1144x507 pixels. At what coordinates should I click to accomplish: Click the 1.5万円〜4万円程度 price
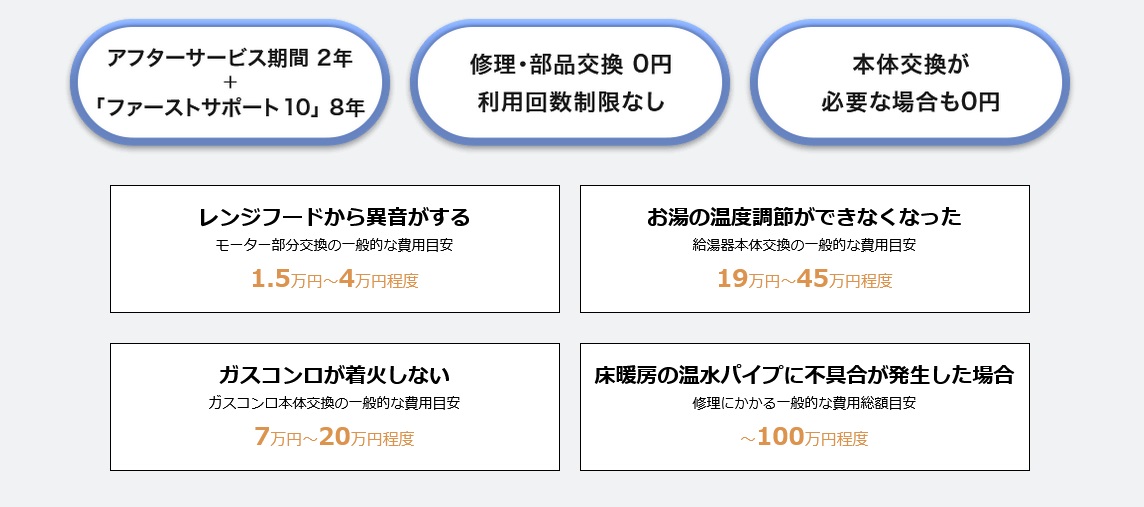tap(334, 280)
